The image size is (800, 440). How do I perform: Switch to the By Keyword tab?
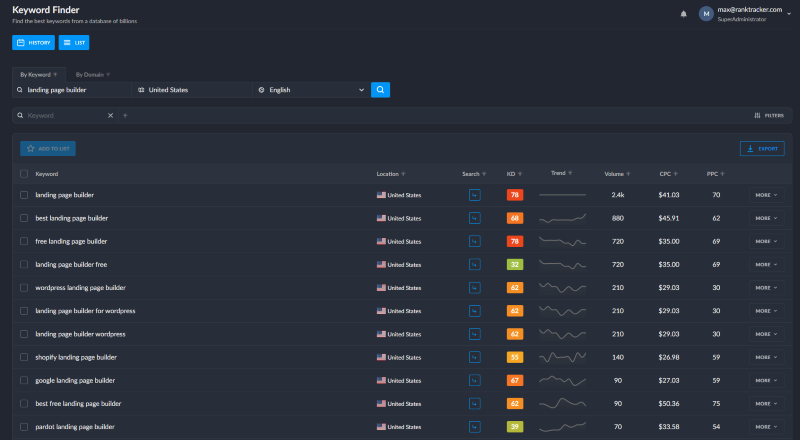pyautogui.click(x=39, y=75)
